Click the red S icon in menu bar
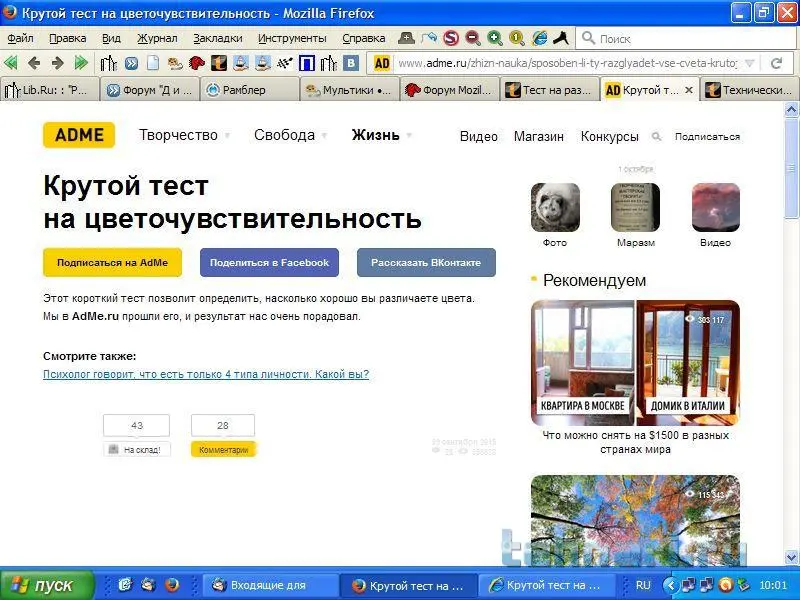The width and height of the screenshot is (800, 600). click(451, 38)
